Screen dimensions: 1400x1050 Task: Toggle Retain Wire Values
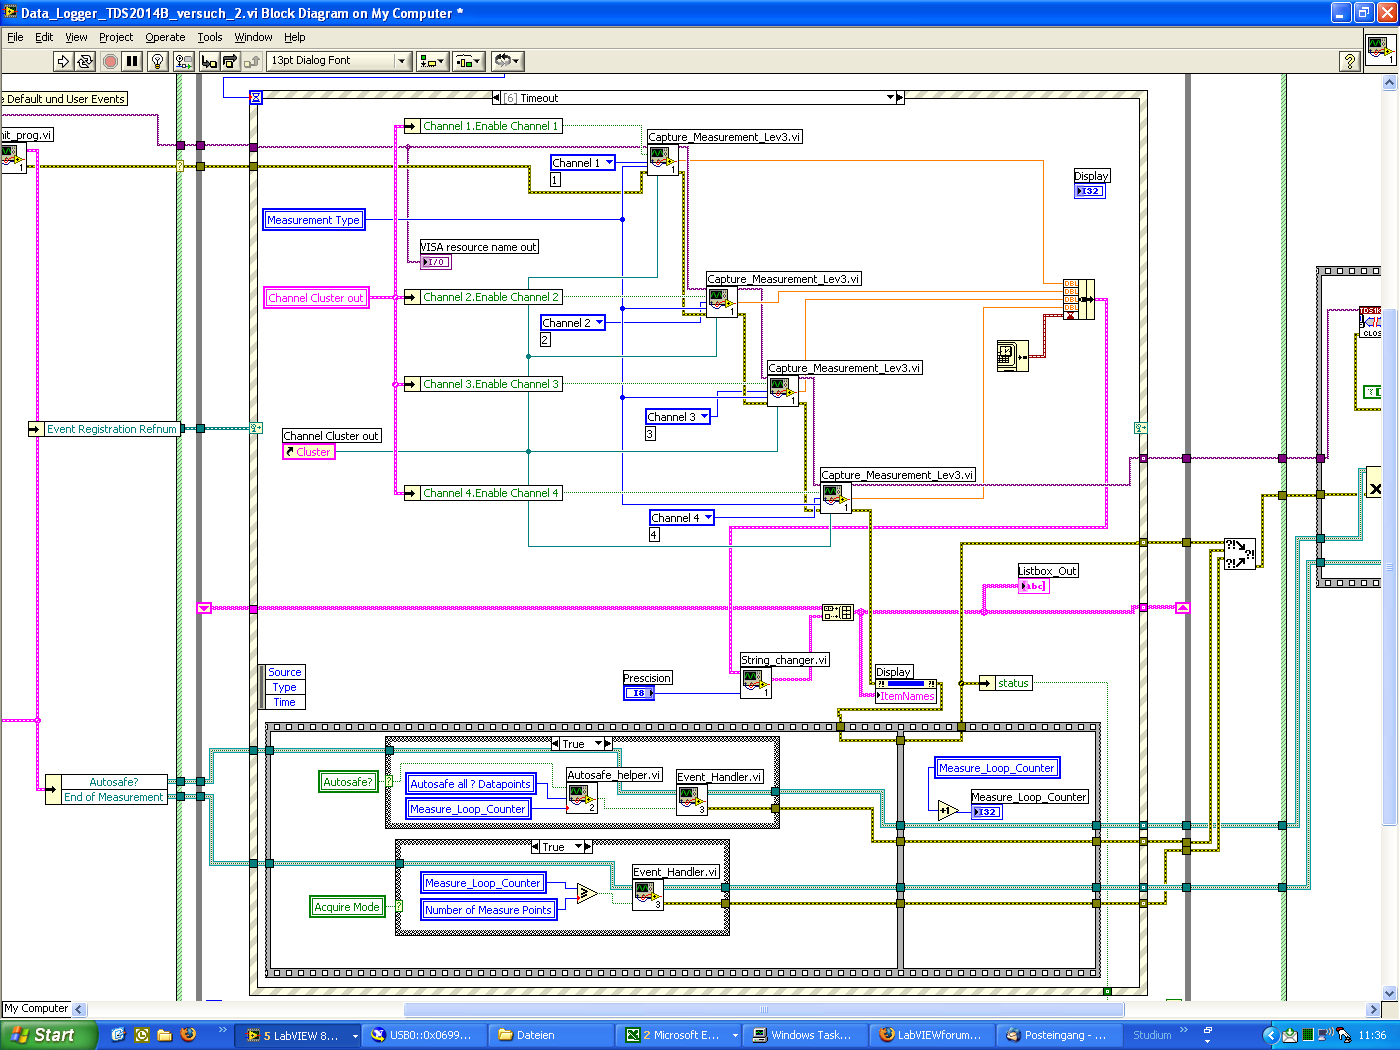point(183,61)
